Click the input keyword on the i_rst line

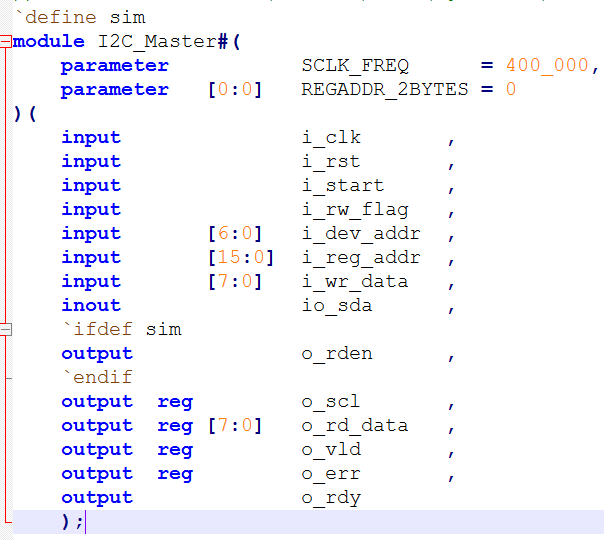coord(91,162)
